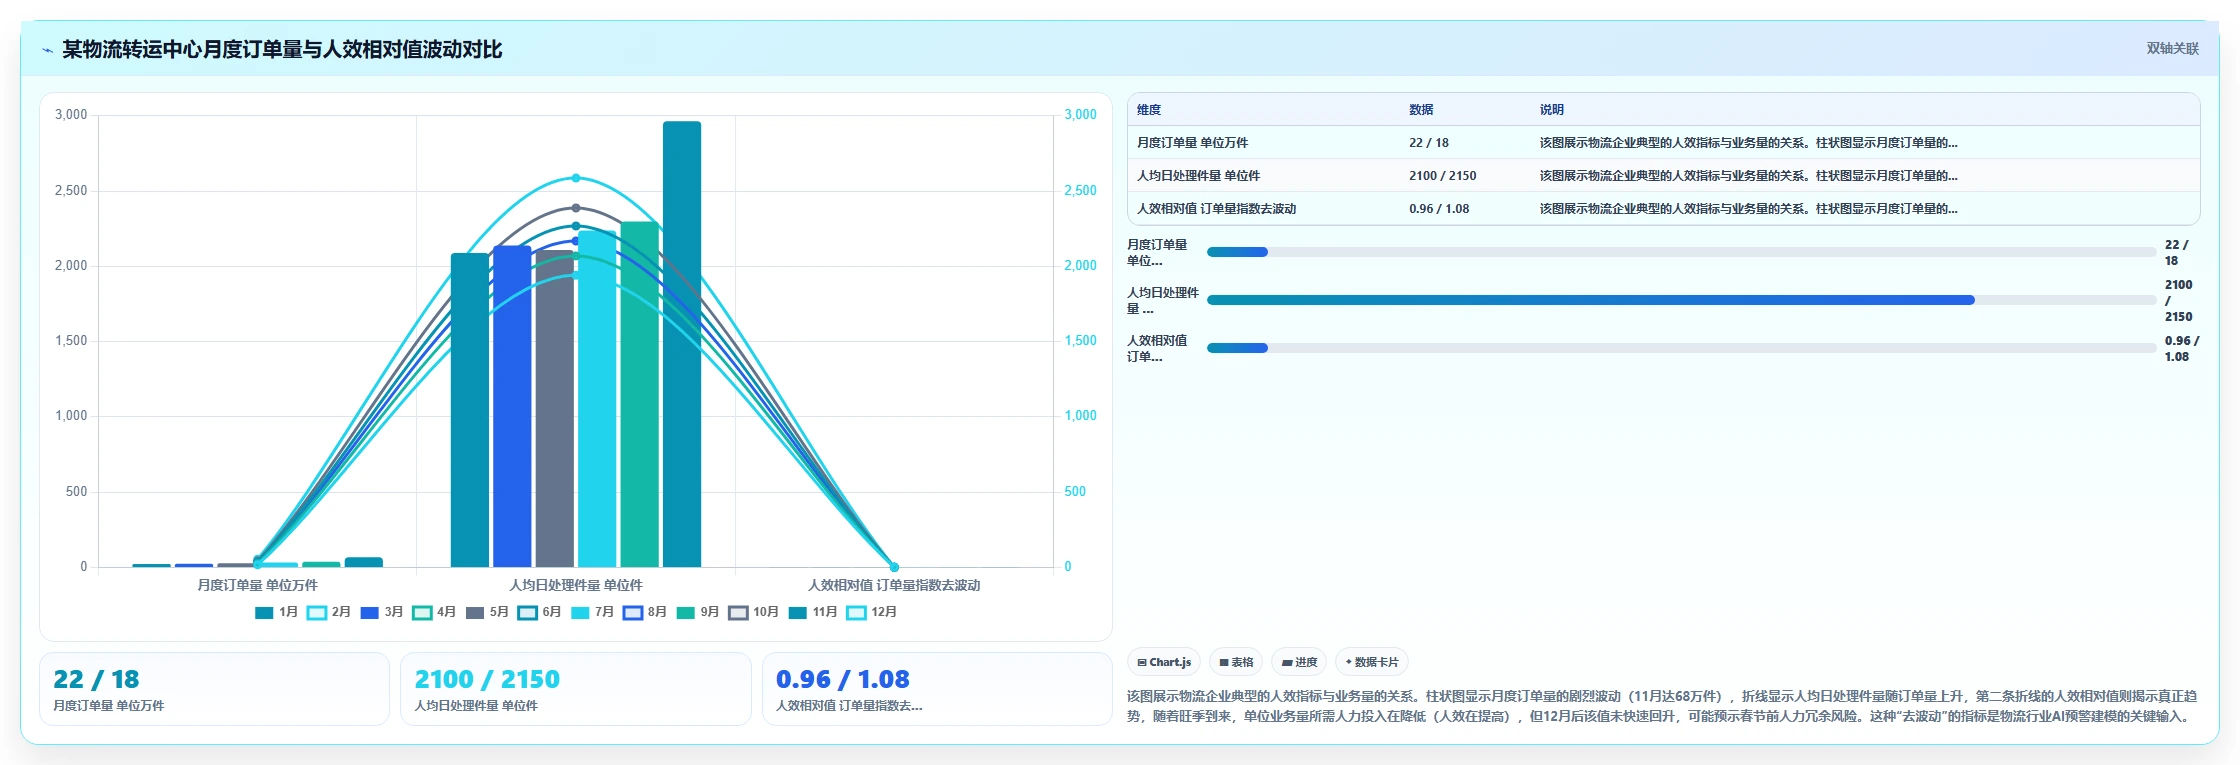Click the 进度 tag chip

(1299, 662)
